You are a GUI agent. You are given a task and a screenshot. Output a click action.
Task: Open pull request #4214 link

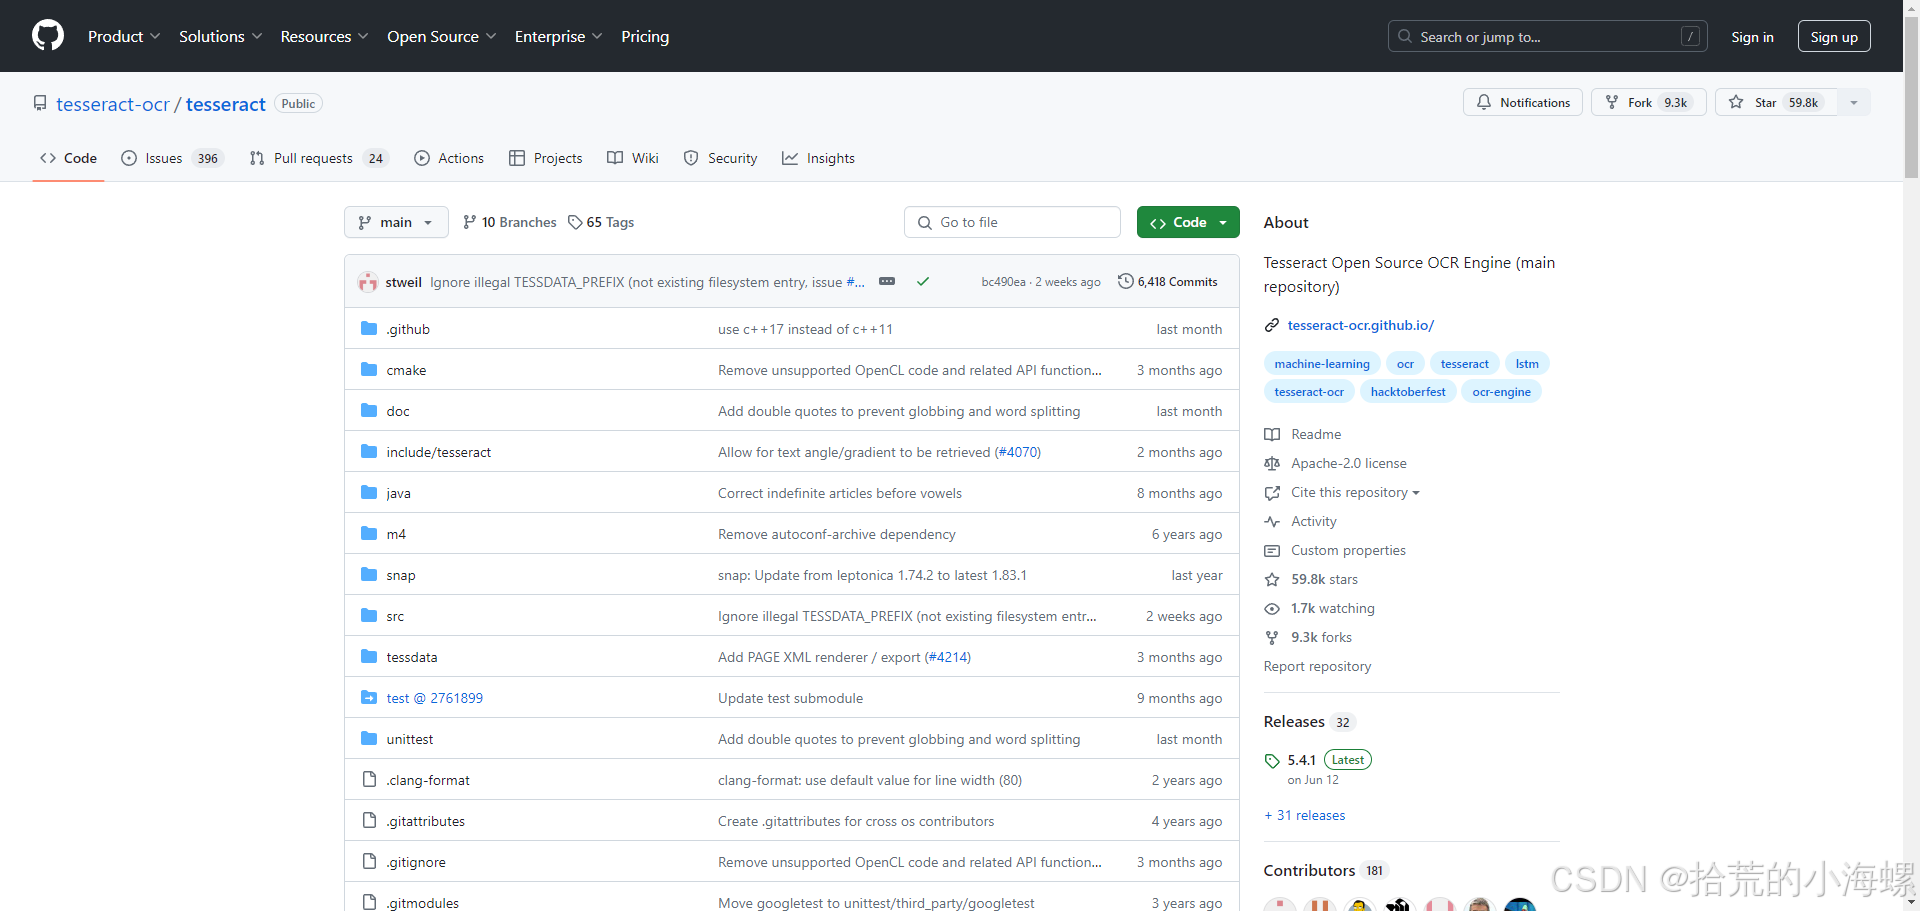947,657
